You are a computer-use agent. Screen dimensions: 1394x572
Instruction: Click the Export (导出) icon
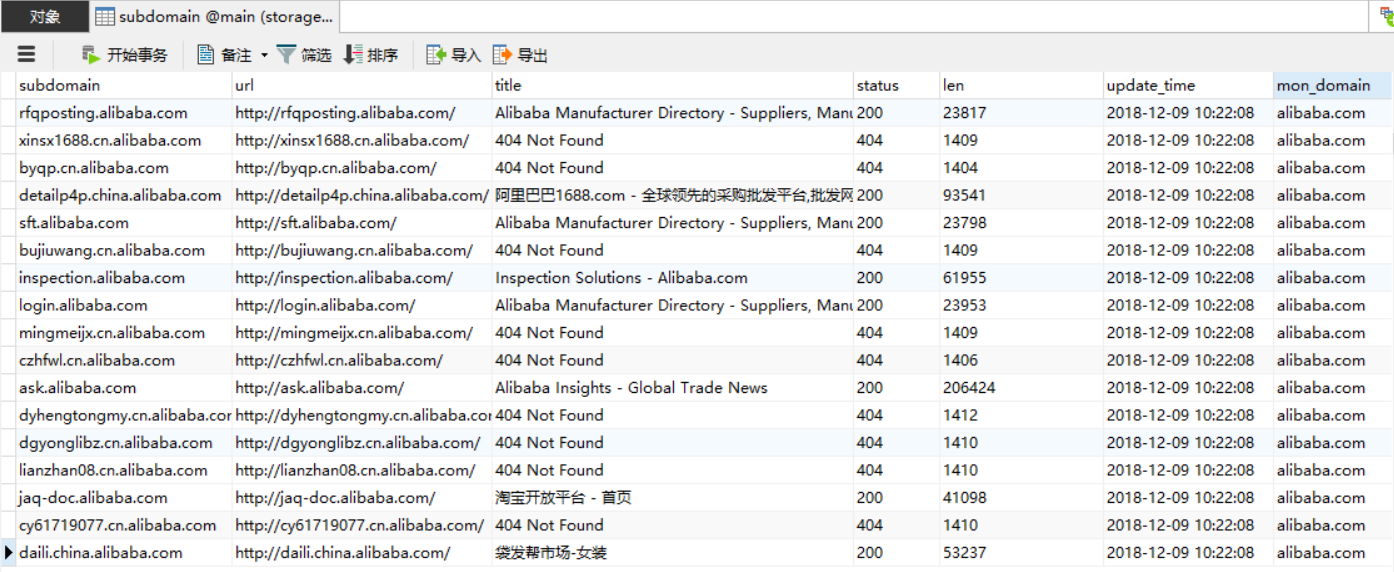coord(502,55)
